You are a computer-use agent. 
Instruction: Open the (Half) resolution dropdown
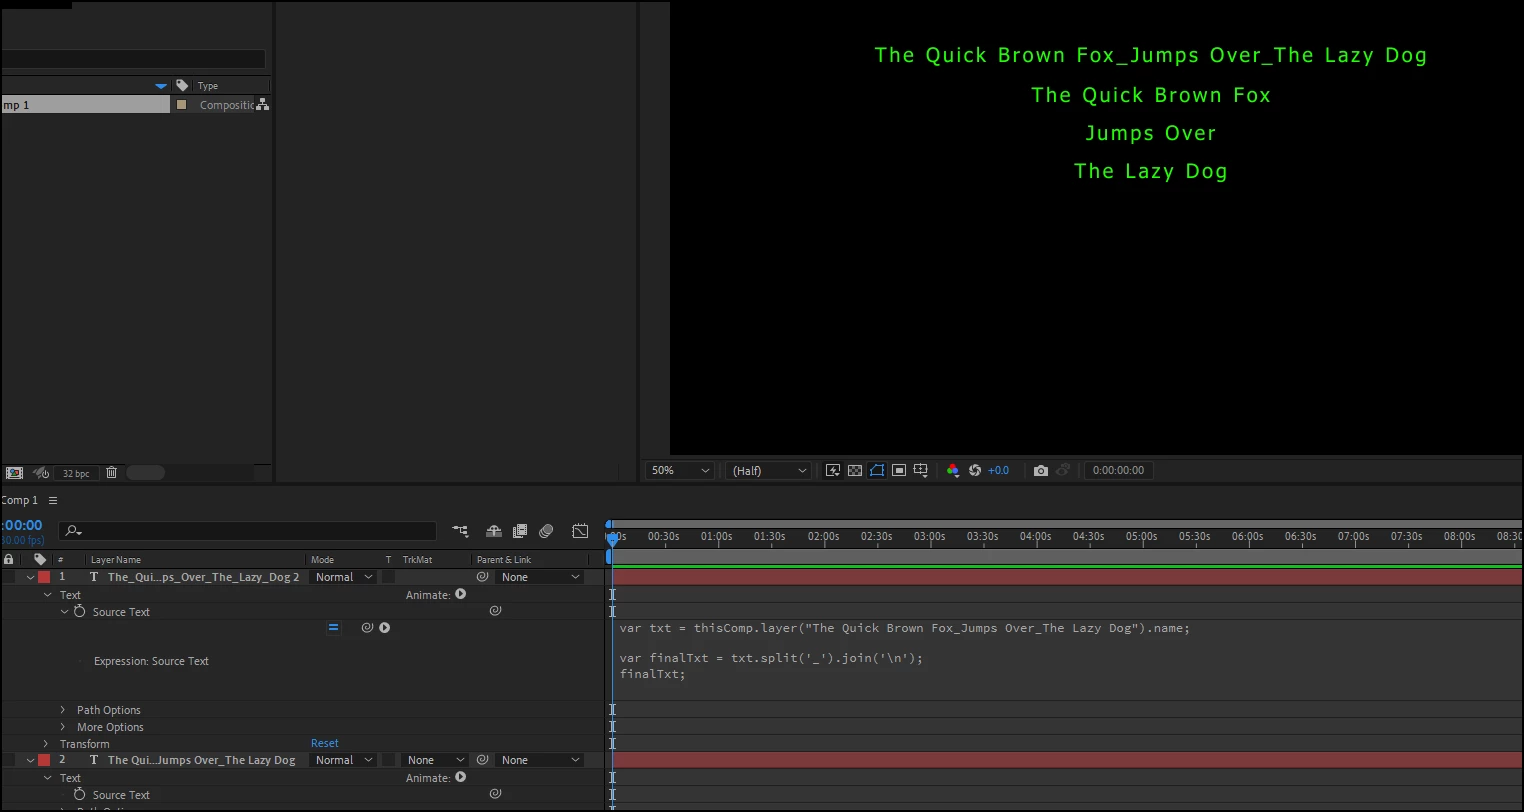[769, 470]
